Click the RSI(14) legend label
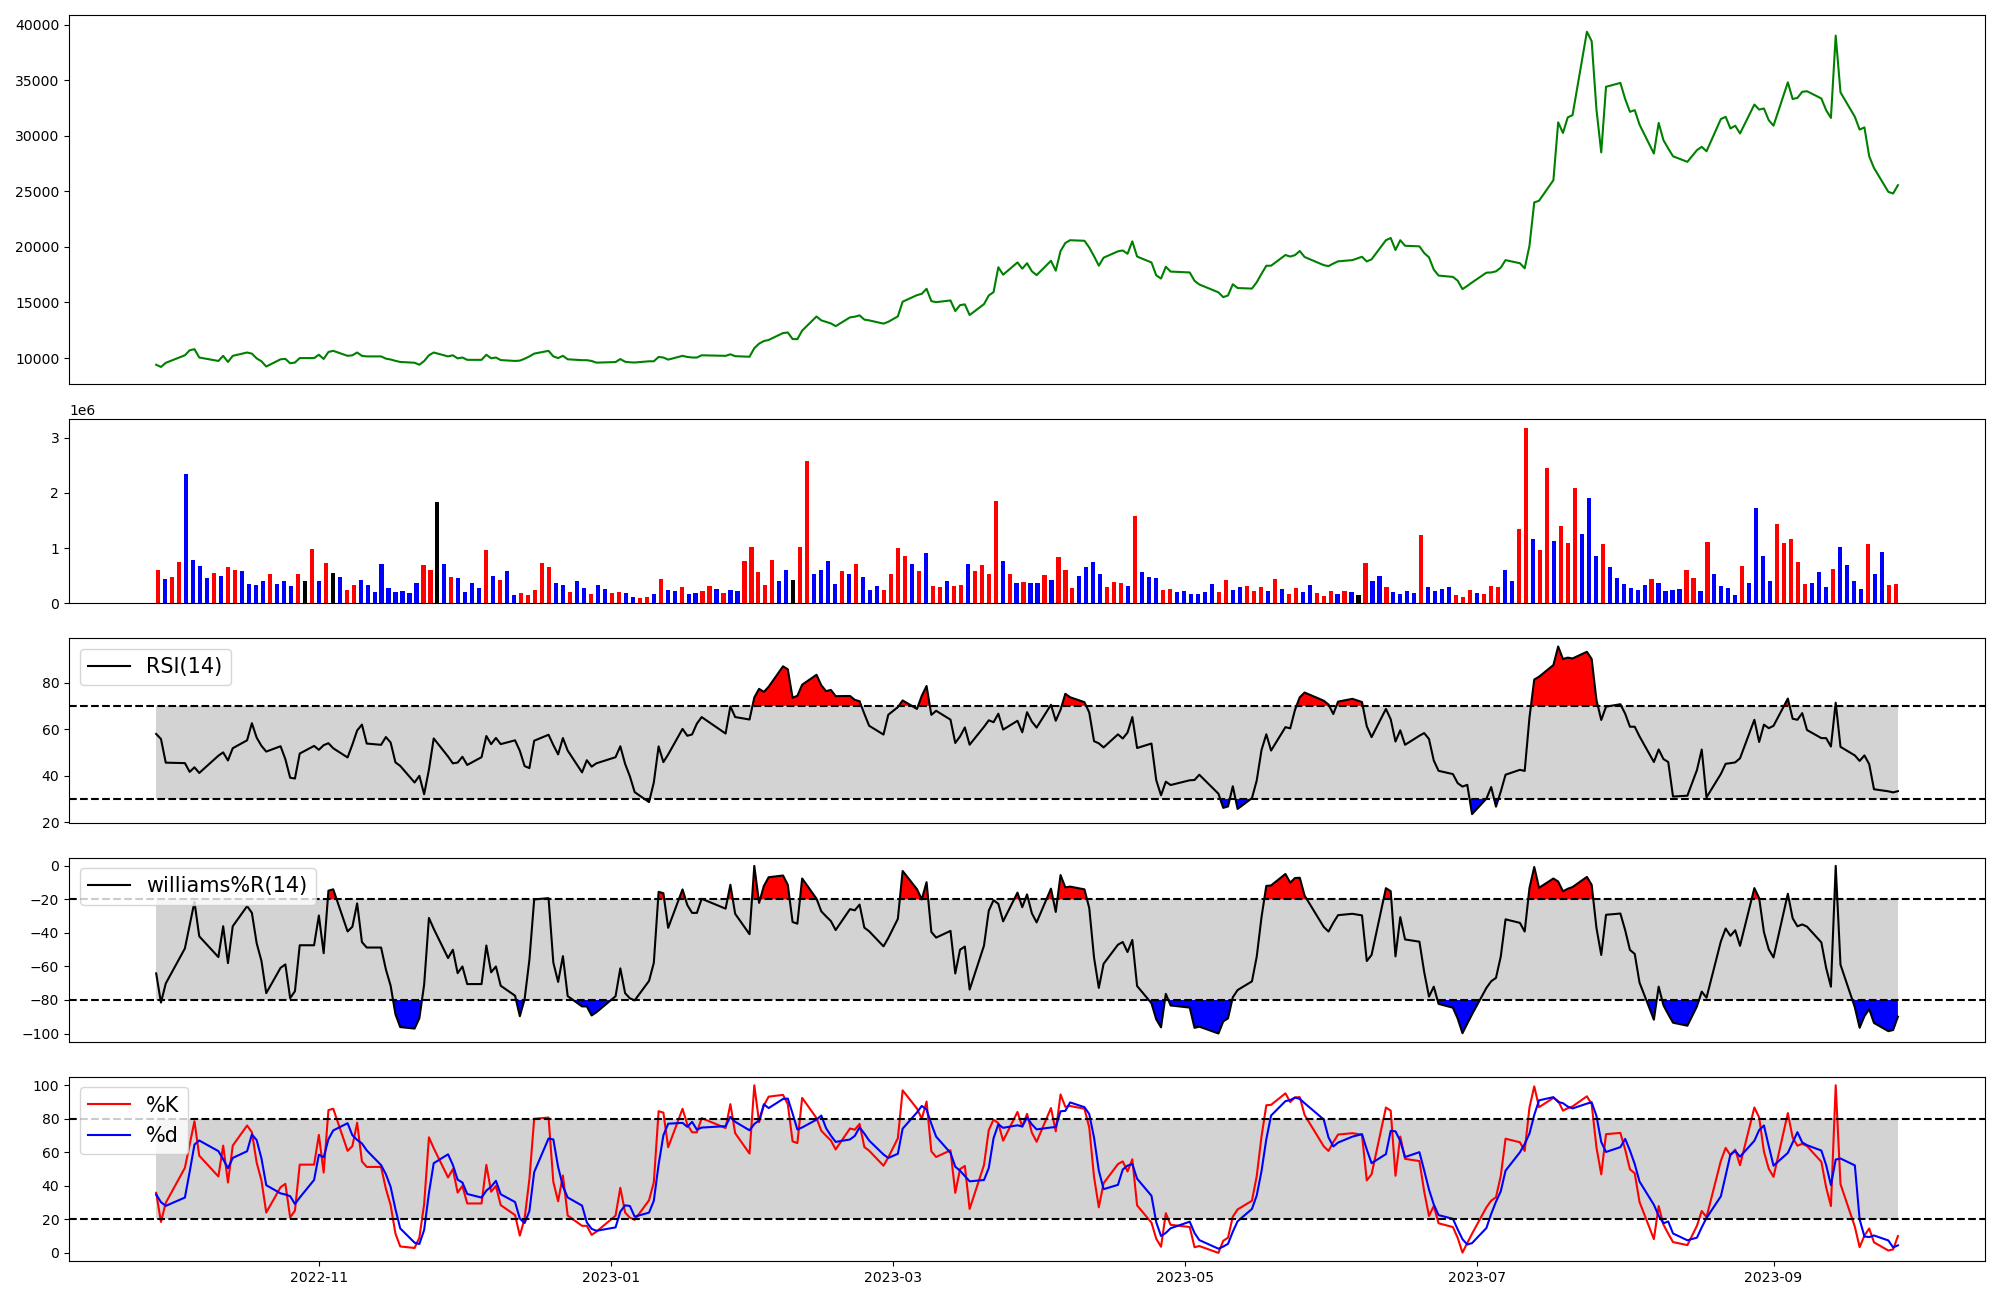Screen dimensions: 2000x1300 pyautogui.click(x=184, y=666)
